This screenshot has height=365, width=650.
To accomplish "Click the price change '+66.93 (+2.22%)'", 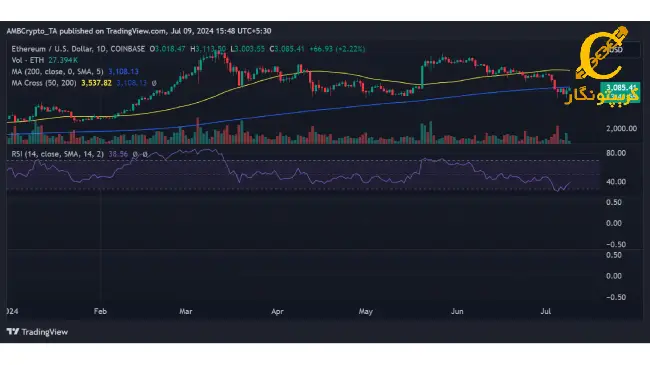I will tap(337, 49).
